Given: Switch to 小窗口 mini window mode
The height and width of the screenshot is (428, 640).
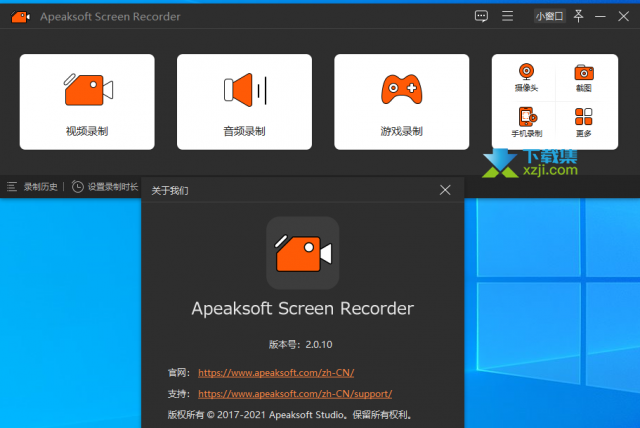Looking at the screenshot, I should tap(549, 16).
